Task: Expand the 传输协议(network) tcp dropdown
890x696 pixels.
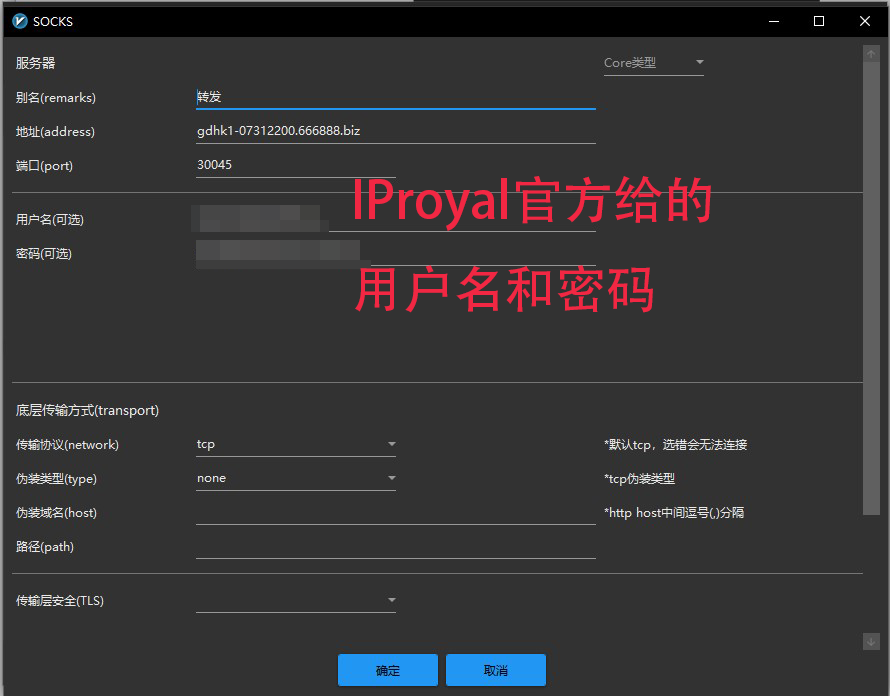Action: pyautogui.click(x=296, y=445)
